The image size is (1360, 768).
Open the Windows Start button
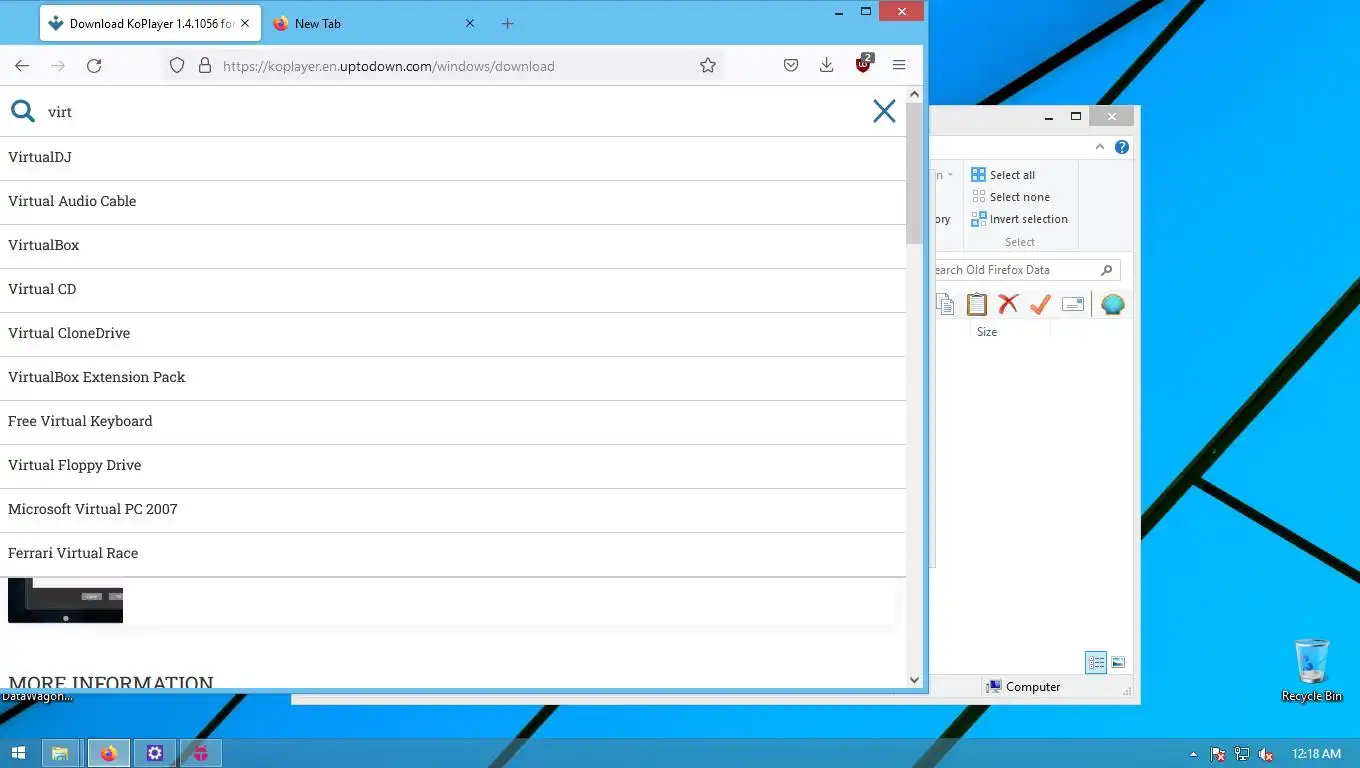[18, 753]
